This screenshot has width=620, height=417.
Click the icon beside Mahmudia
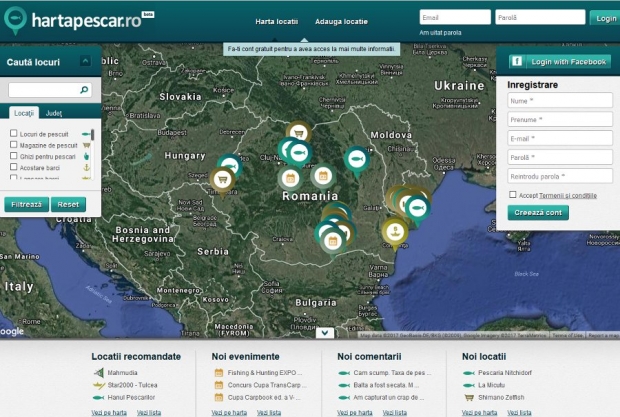[x=98, y=372]
